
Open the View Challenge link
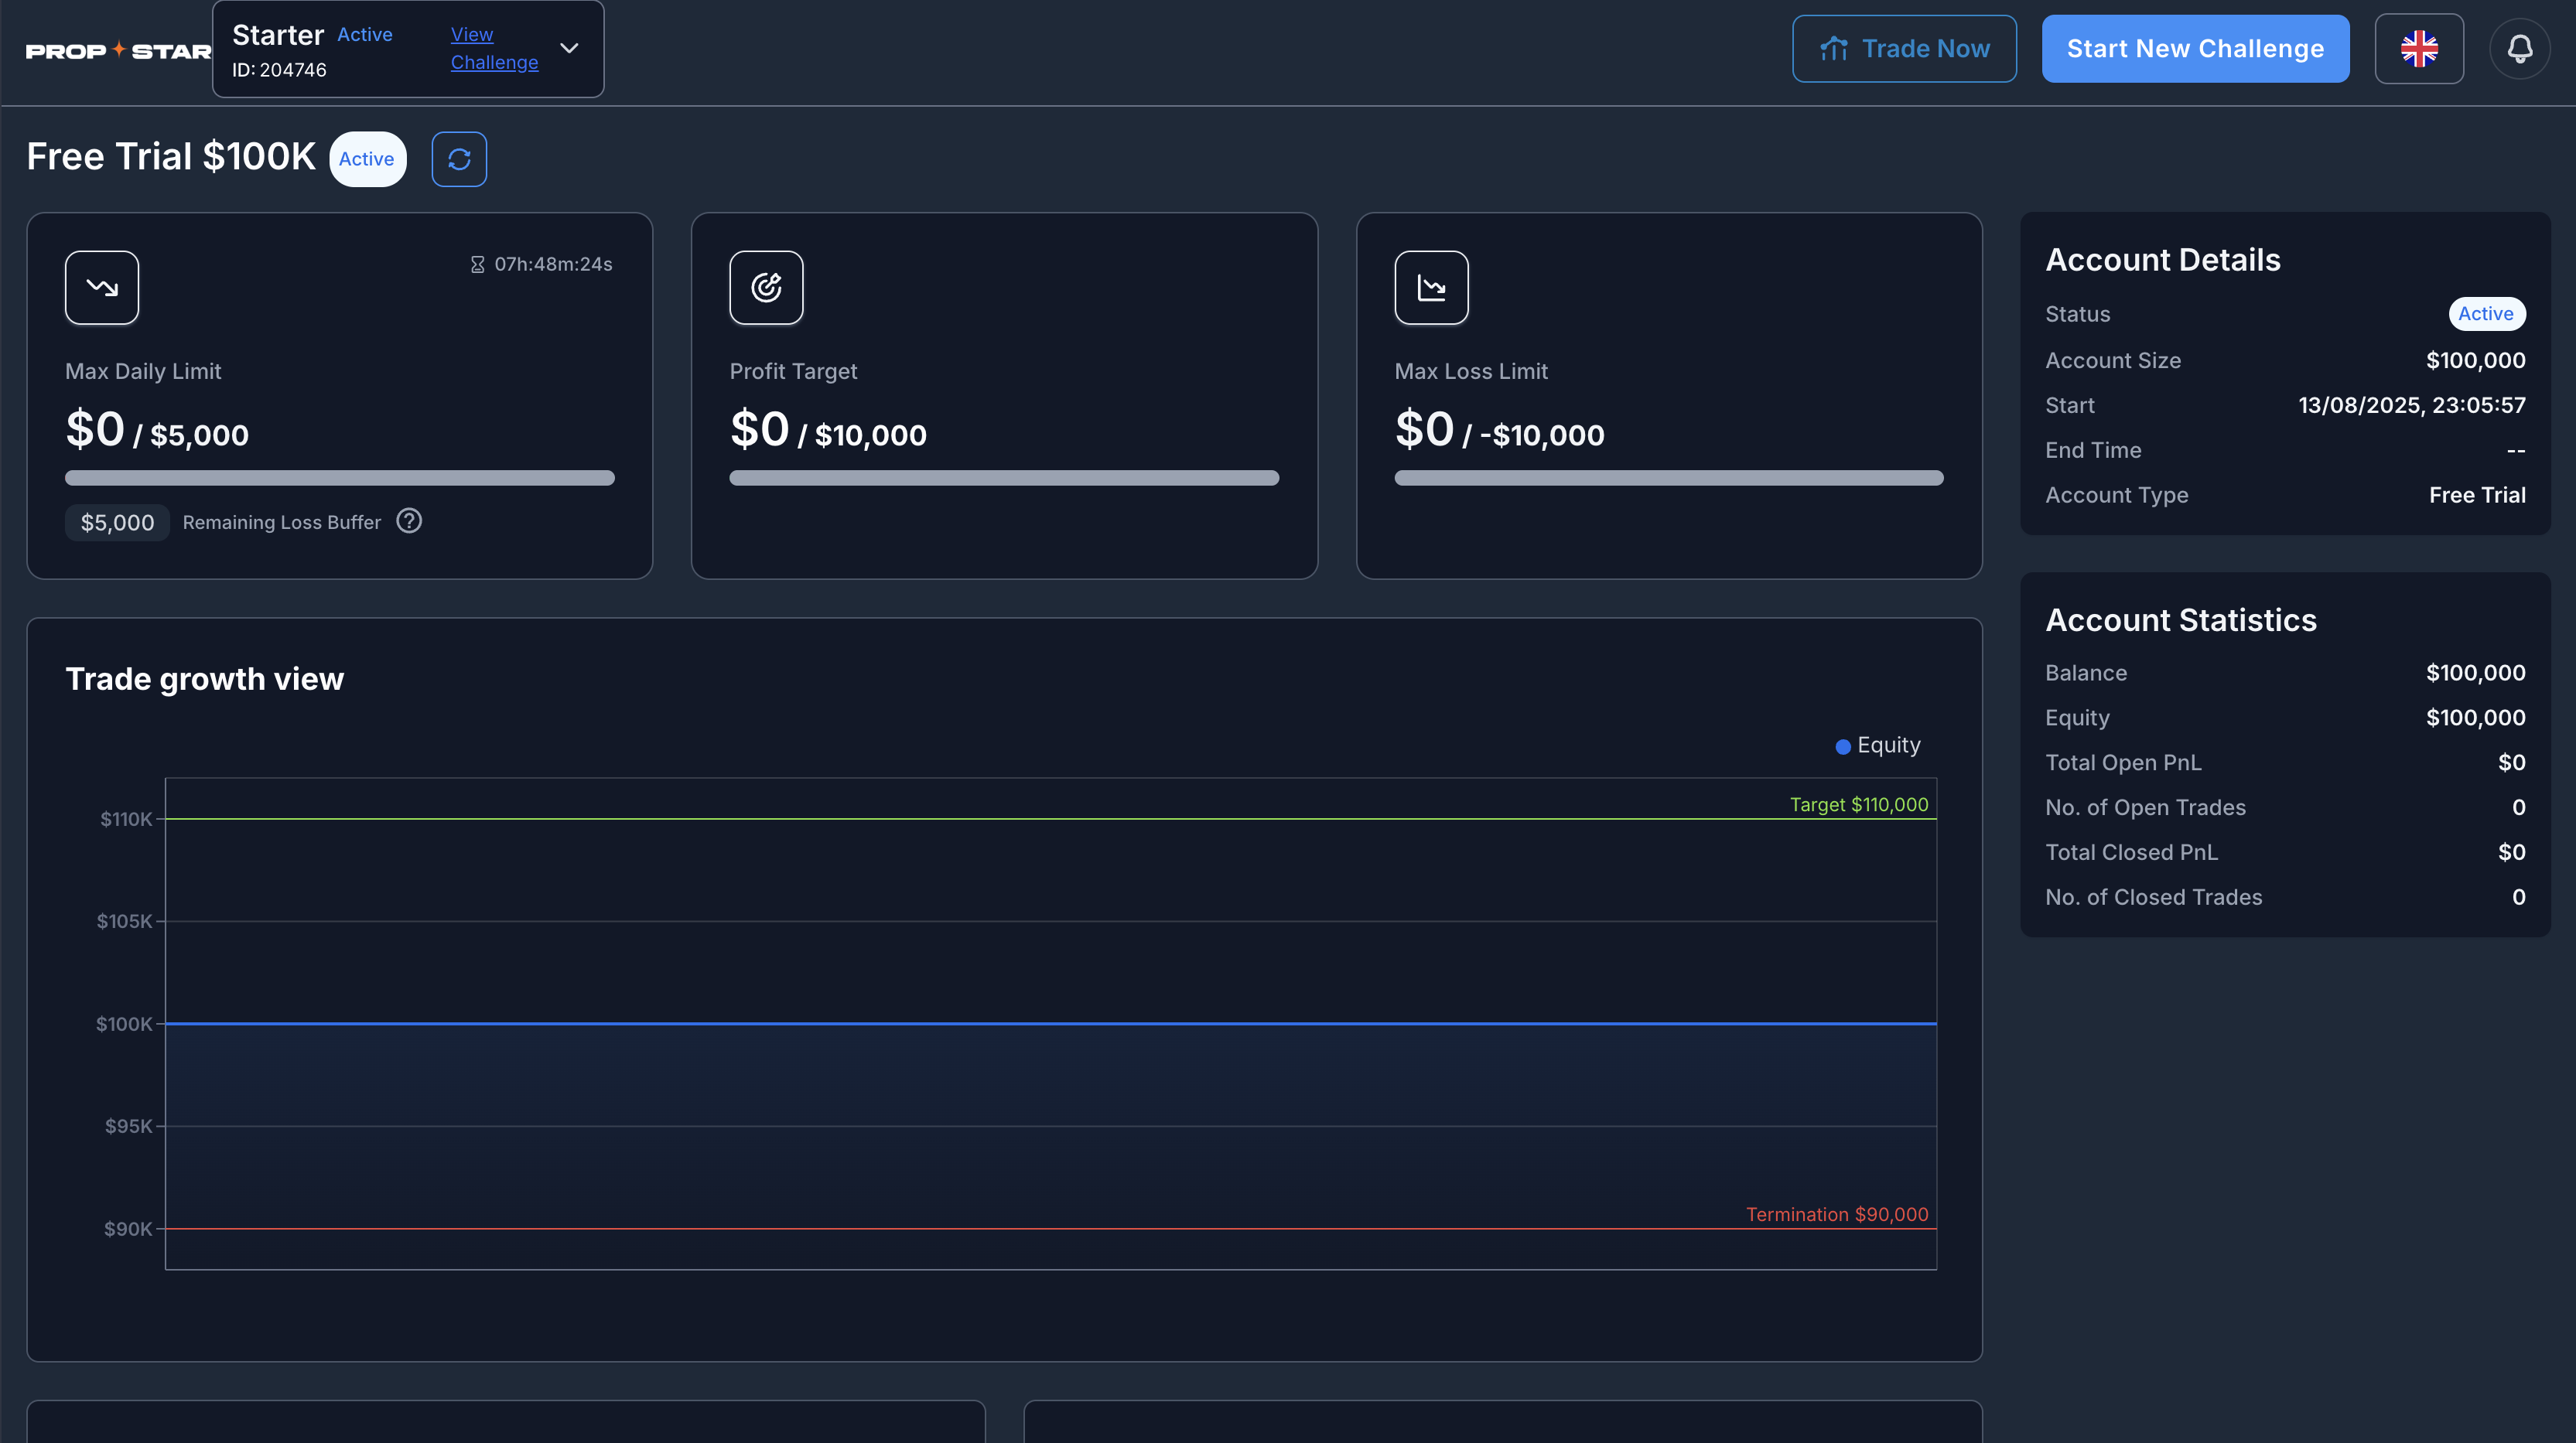tap(494, 48)
